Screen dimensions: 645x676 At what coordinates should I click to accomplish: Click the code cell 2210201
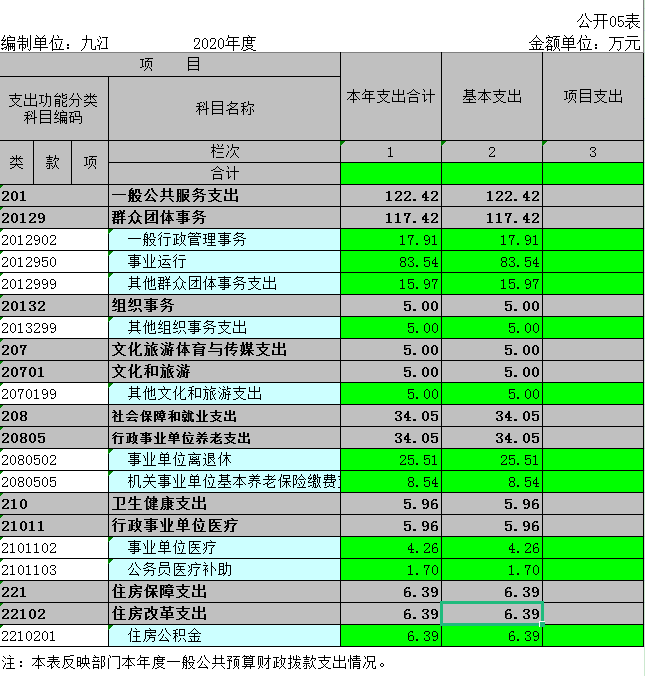coord(54,636)
